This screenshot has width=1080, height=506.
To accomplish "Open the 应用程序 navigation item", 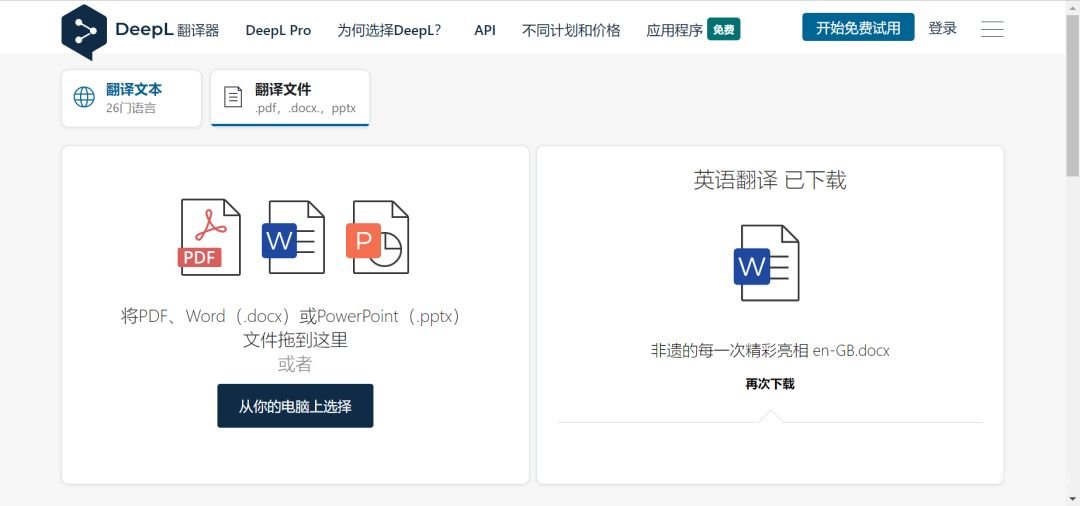I will click(674, 30).
